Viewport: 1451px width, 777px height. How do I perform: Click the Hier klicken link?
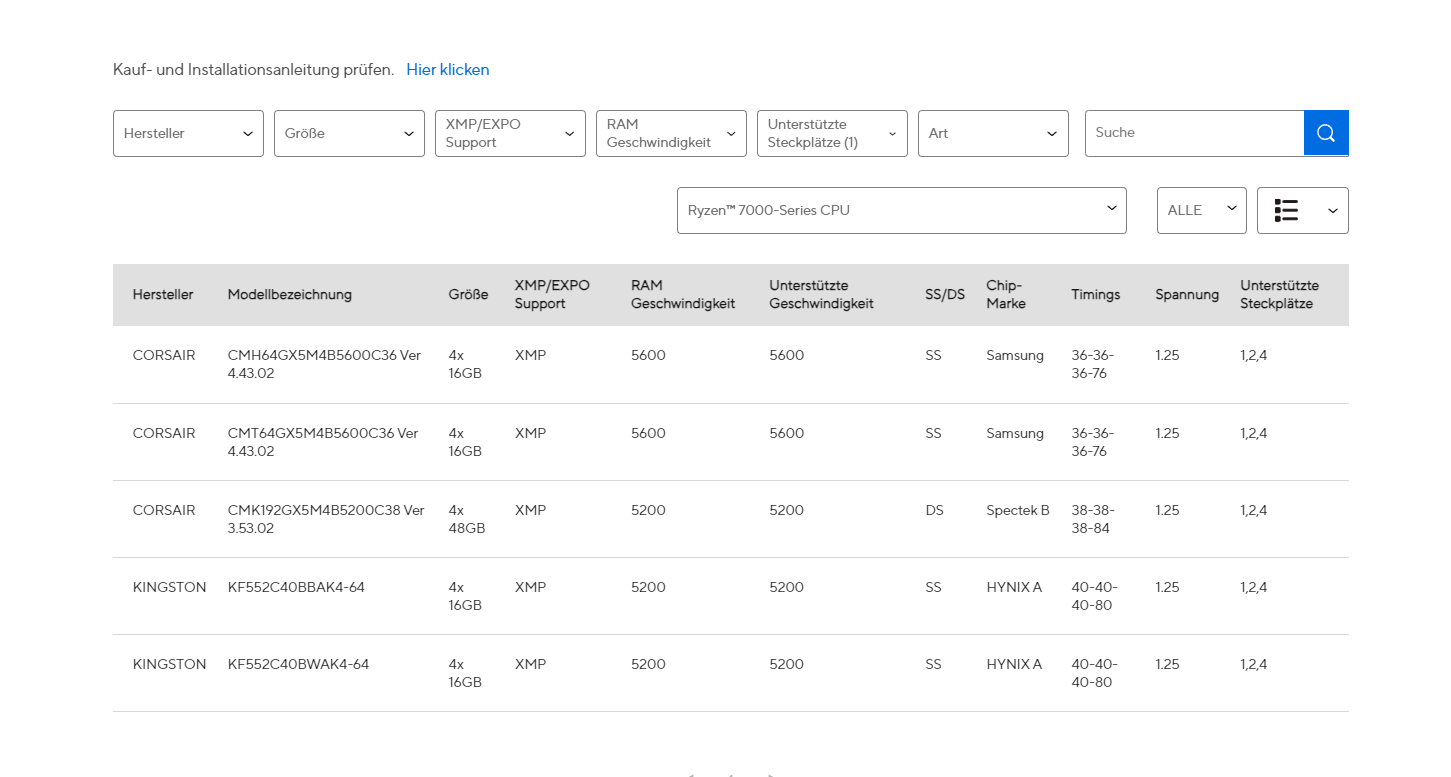pos(447,70)
